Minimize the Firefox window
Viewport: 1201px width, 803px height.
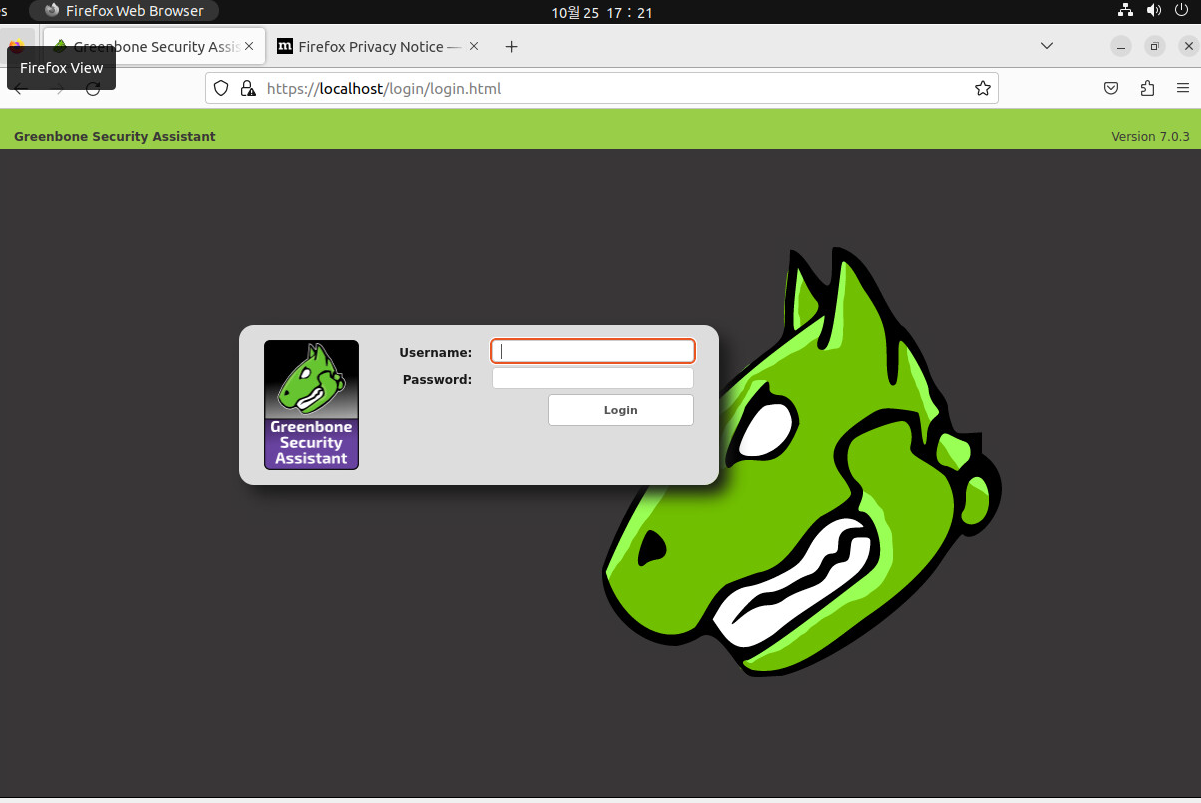tap(1122, 46)
